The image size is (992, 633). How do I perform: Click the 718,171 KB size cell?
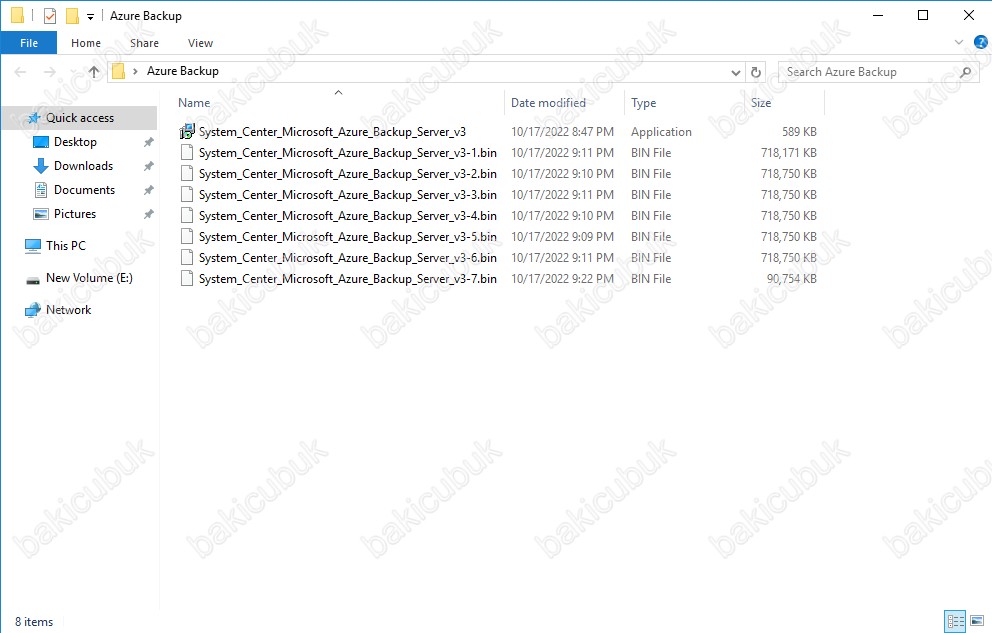(x=788, y=152)
